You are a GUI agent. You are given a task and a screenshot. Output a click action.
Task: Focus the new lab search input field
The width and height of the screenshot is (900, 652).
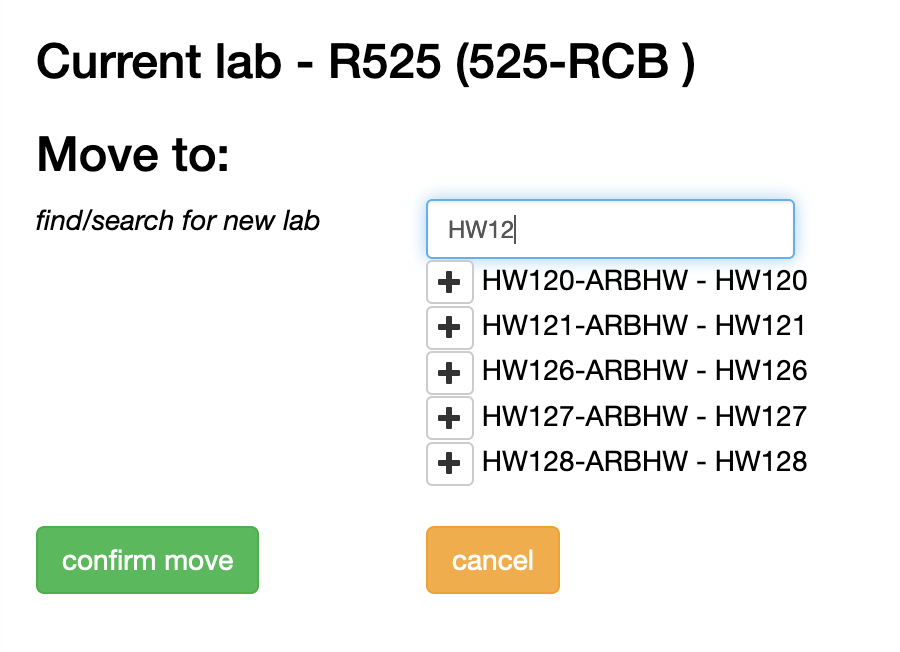(x=610, y=229)
